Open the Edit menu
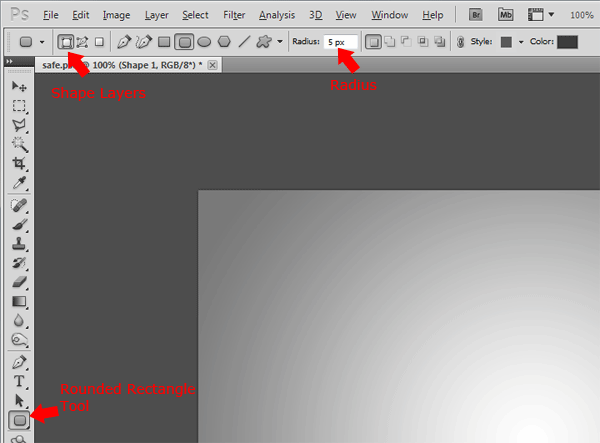The height and width of the screenshot is (443, 600). 80,15
